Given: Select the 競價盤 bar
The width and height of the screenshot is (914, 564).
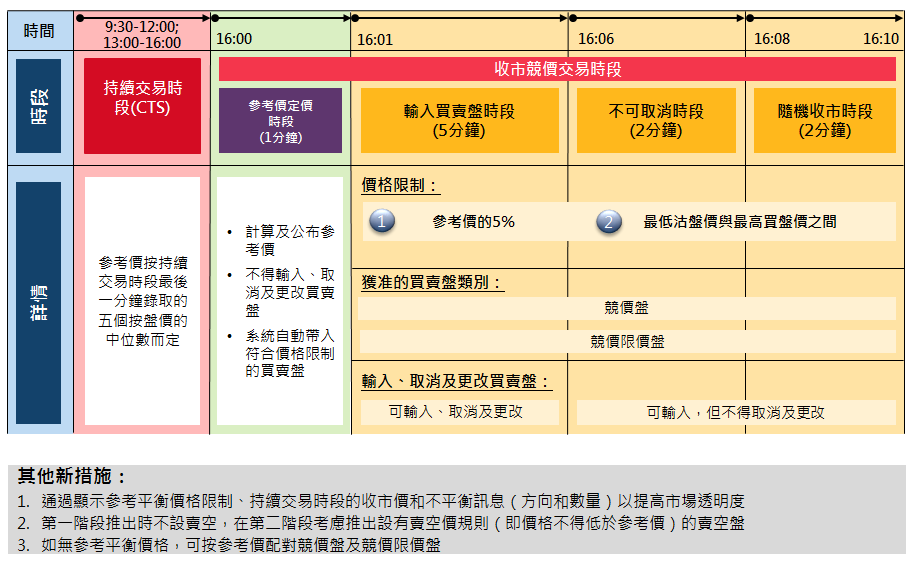Looking at the screenshot, I should (627, 308).
